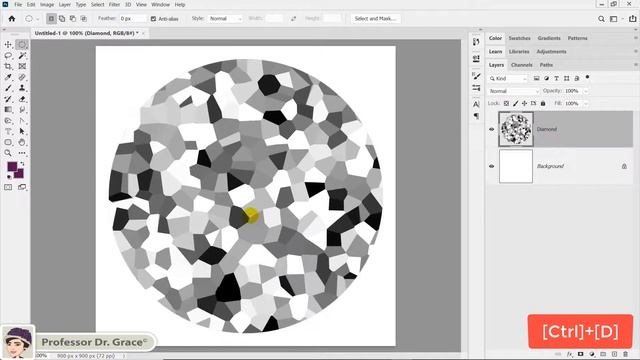Click the Select and Mask button

(x=376, y=19)
